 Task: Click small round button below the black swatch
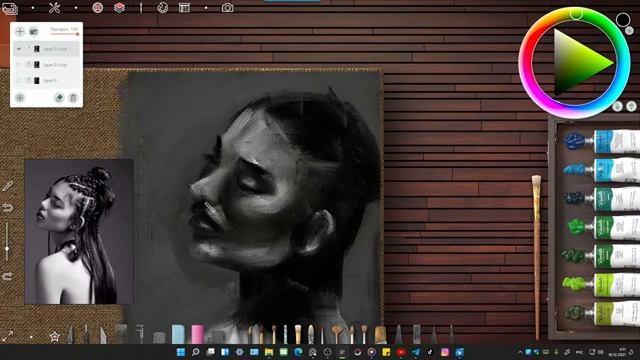coord(629,30)
